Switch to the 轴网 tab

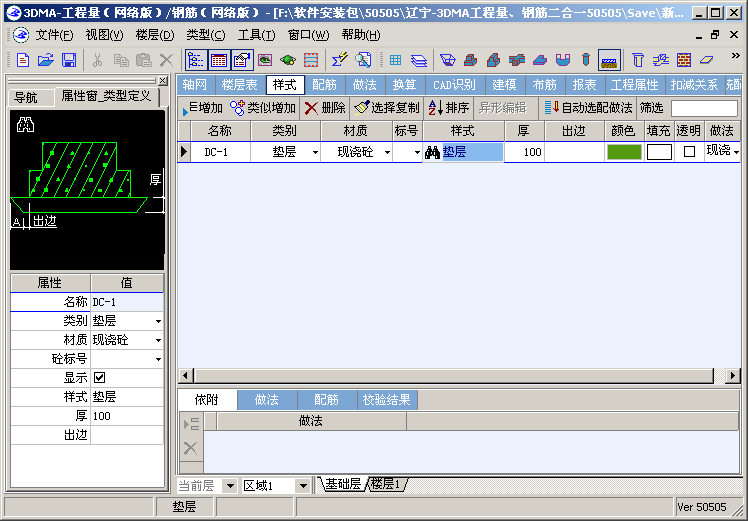click(195, 85)
